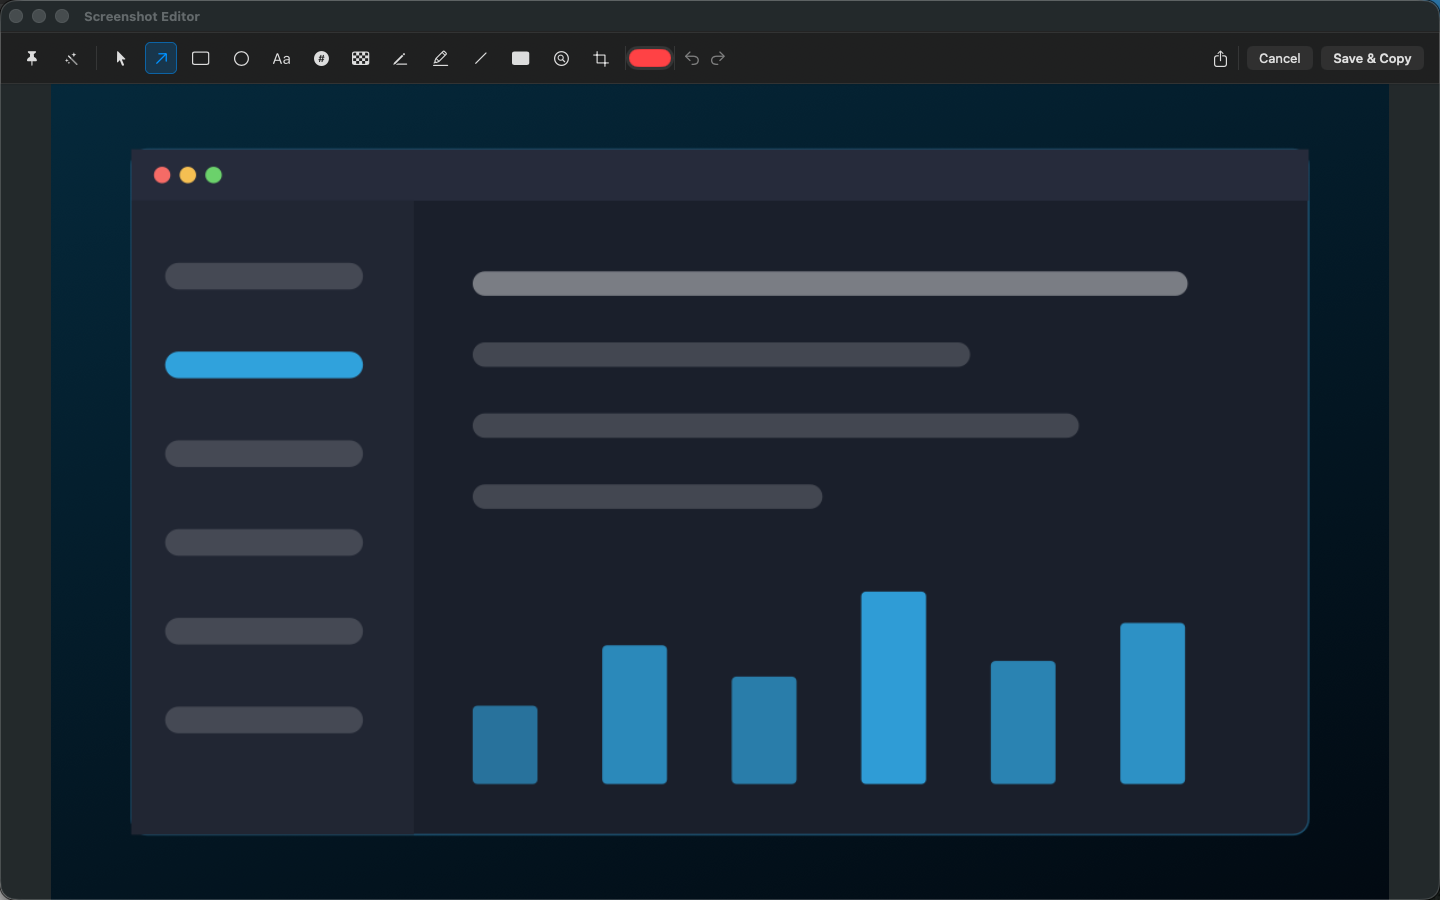
Task: Click the screenshot image canvas
Action: 720,491
